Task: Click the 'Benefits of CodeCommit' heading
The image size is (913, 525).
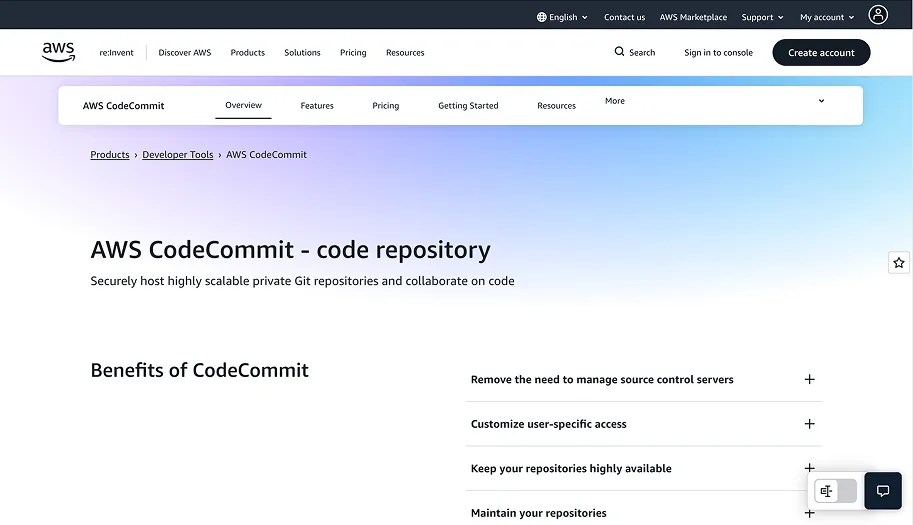Action: 199,370
